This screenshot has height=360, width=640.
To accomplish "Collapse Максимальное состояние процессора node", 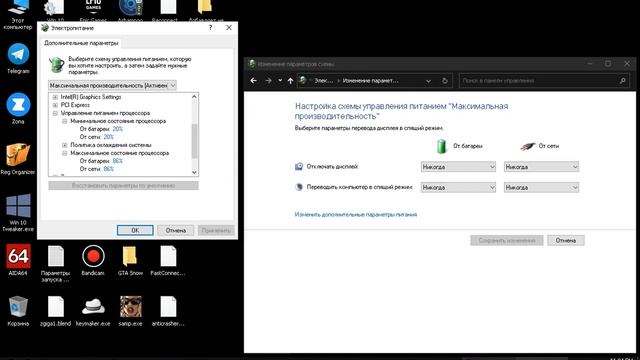I will (64, 153).
